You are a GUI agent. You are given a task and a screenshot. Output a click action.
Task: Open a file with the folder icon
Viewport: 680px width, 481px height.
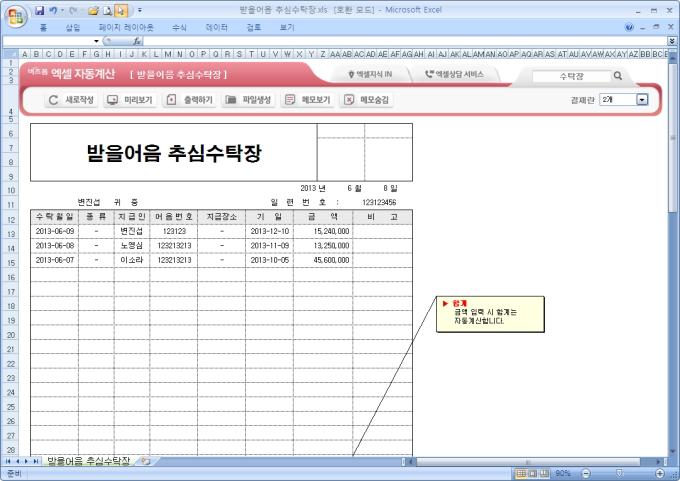click(93, 10)
